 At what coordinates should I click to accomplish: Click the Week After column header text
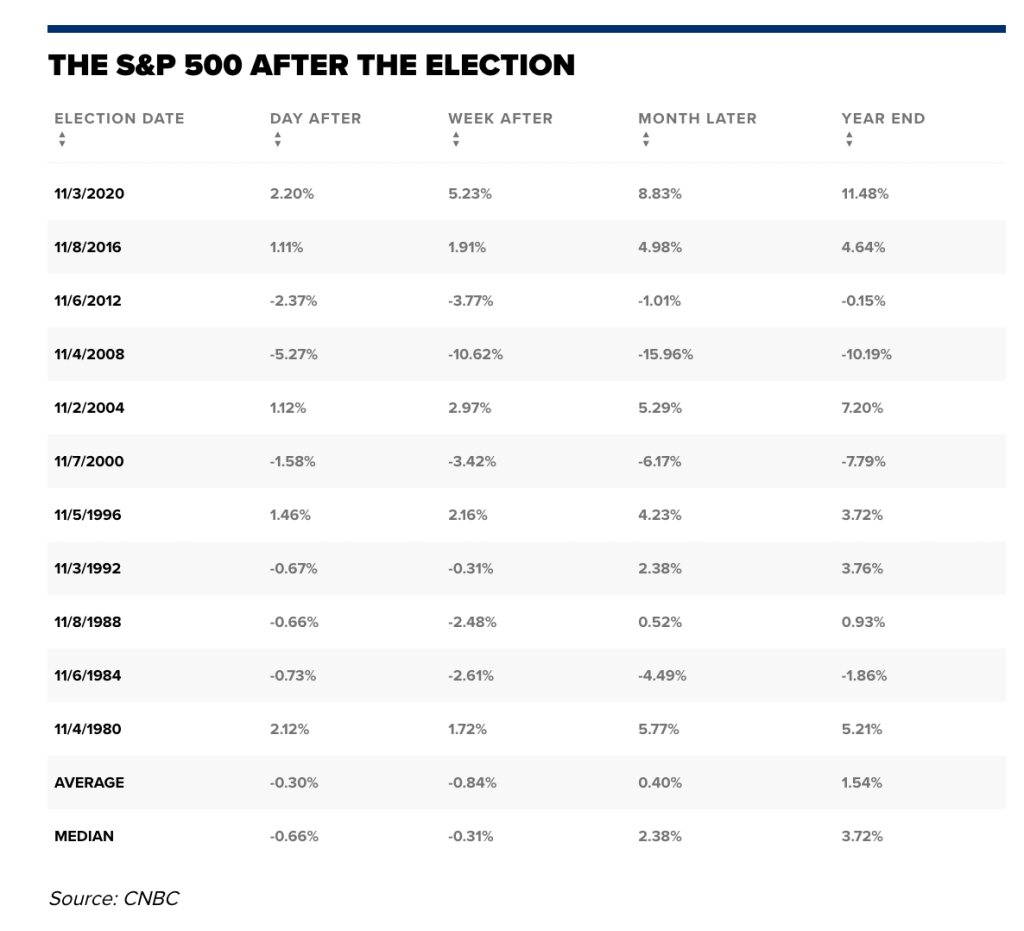click(500, 118)
